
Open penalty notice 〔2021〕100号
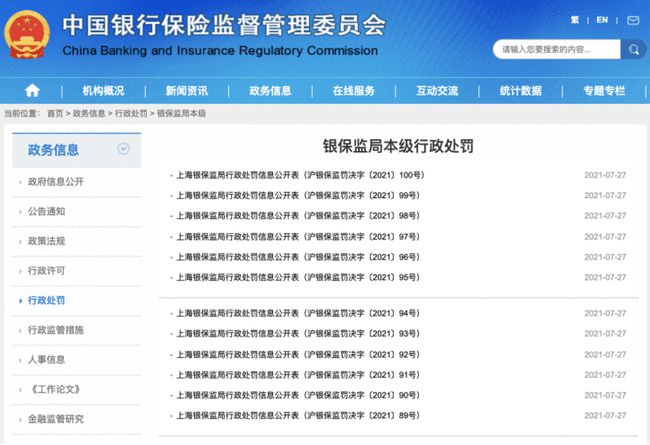[x=301, y=175]
